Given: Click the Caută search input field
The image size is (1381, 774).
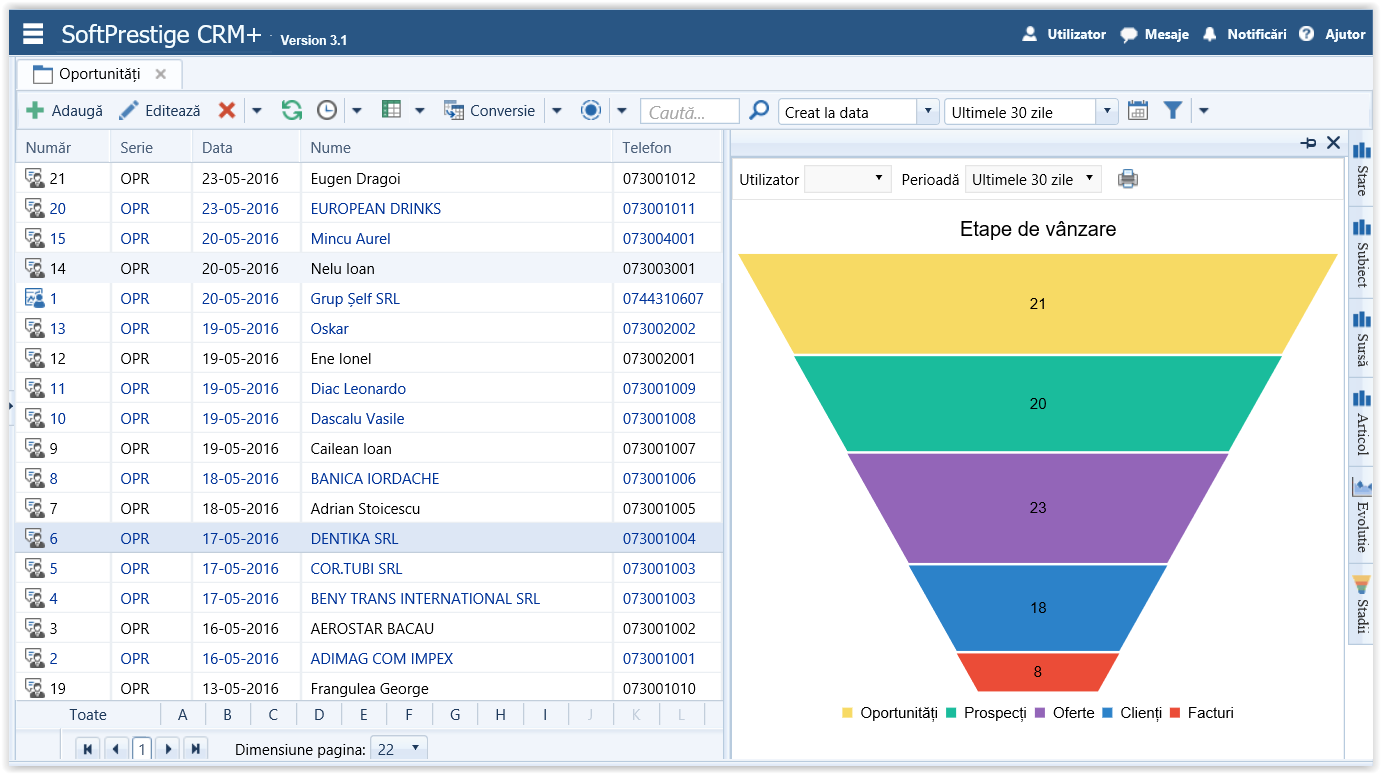Looking at the screenshot, I should tap(689, 112).
